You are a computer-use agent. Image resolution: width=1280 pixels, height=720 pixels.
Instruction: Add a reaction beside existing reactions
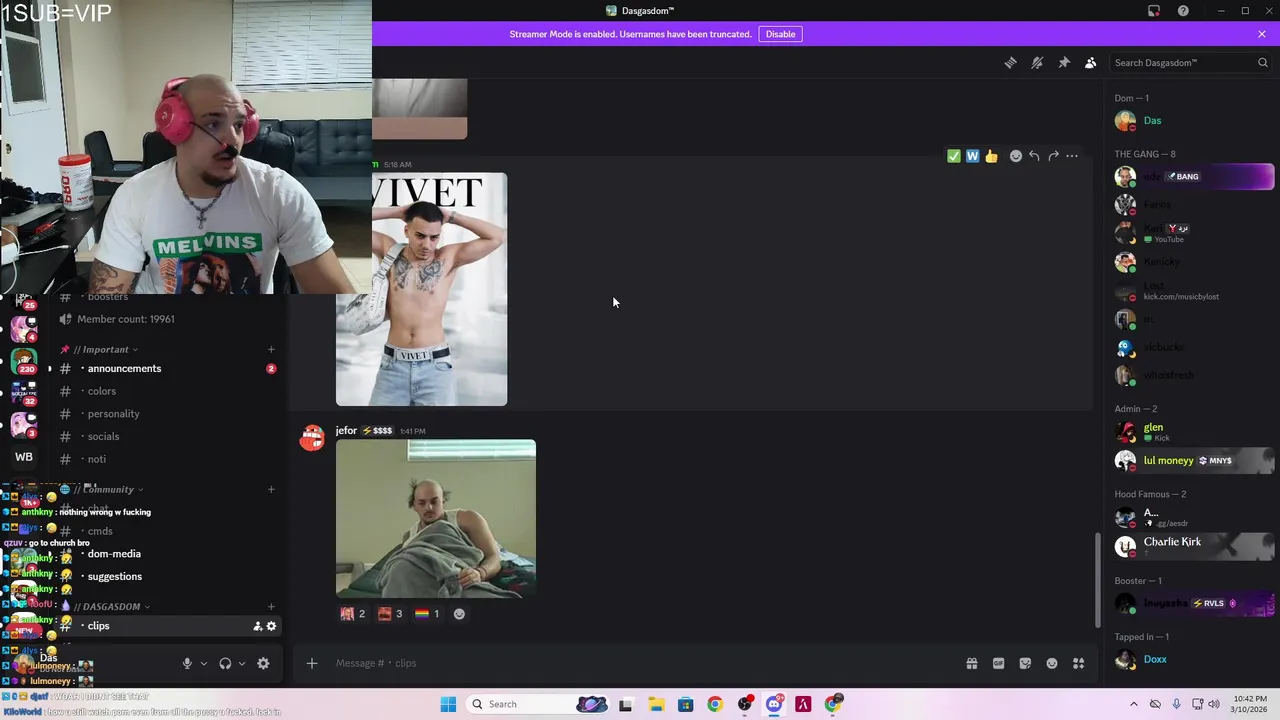(459, 614)
